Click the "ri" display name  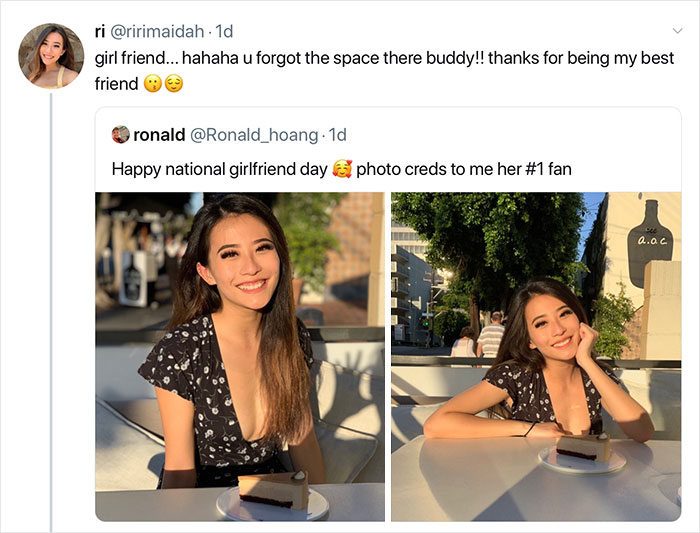[x=102, y=32]
